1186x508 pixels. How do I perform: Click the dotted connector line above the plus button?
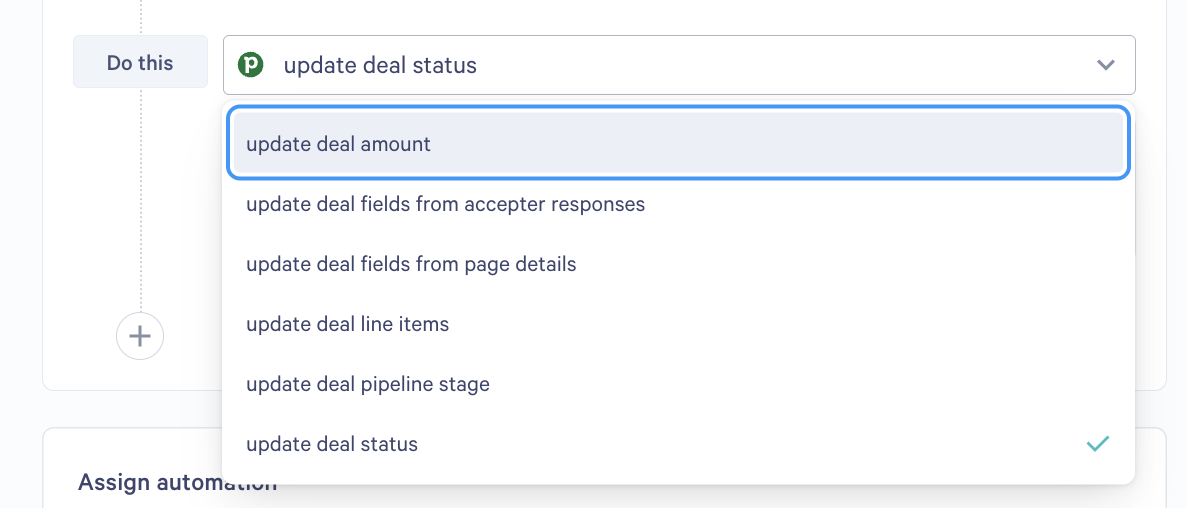140,200
